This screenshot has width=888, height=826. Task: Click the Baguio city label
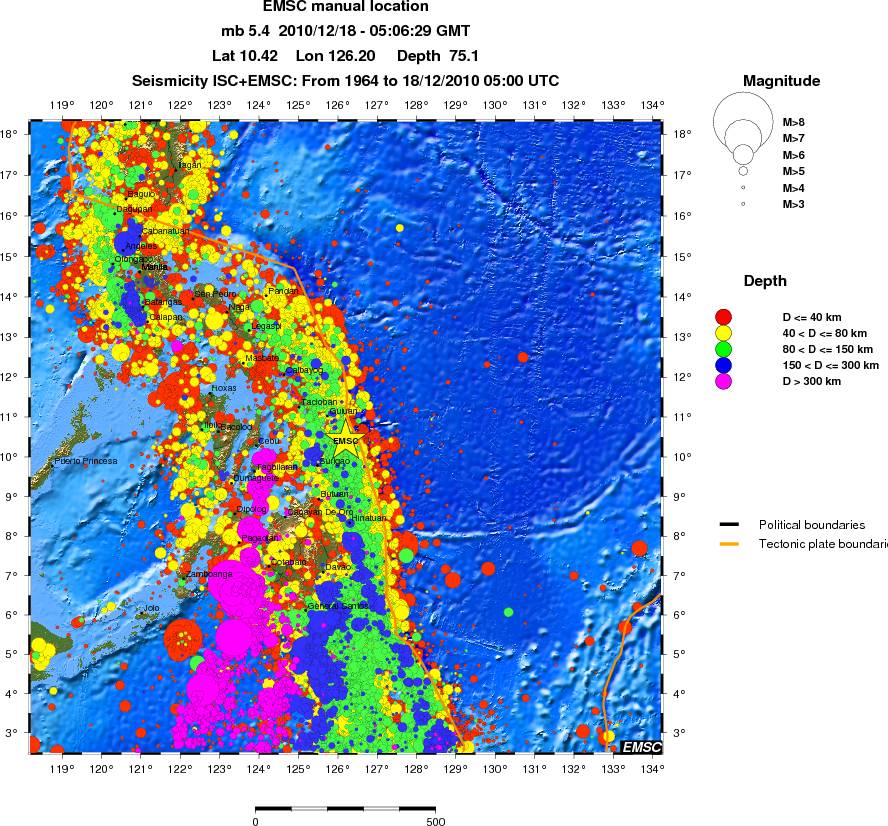tap(141, 194)
